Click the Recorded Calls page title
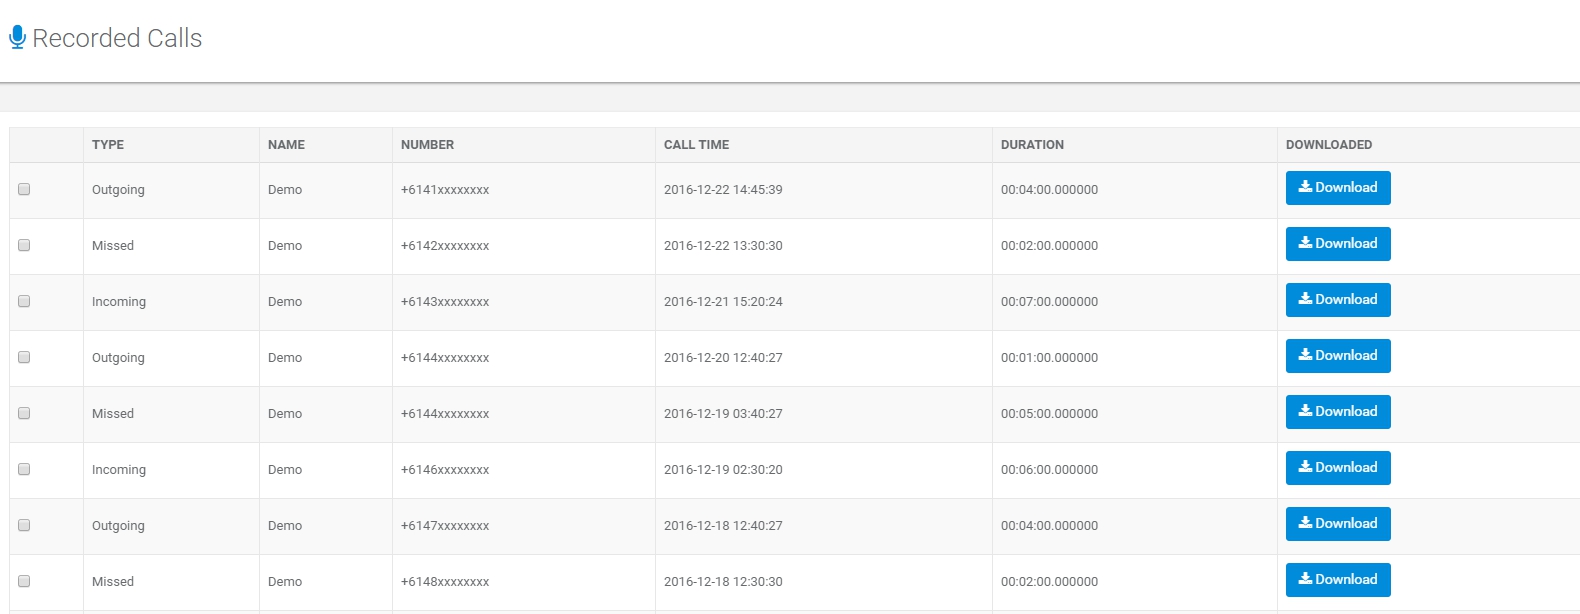The image size is (1580, 614). [117, 38]
